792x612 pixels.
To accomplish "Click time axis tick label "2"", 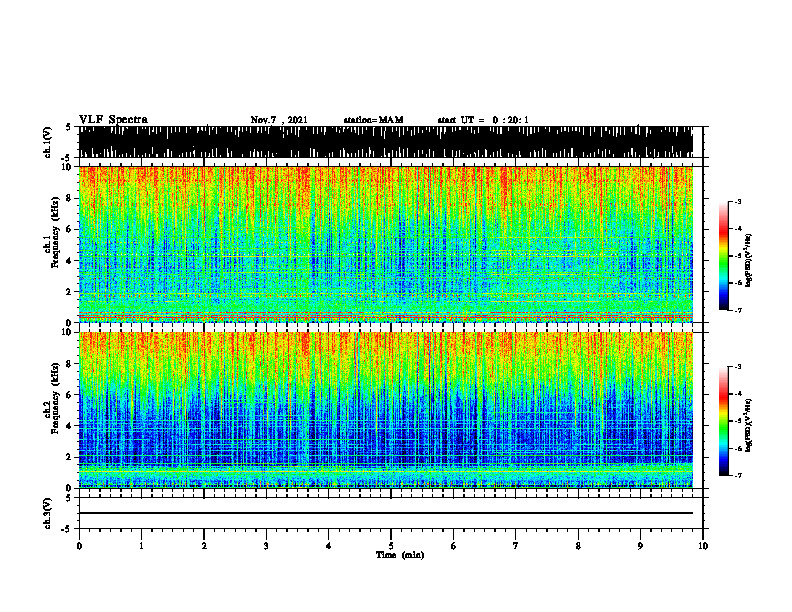I will point(204,546).
